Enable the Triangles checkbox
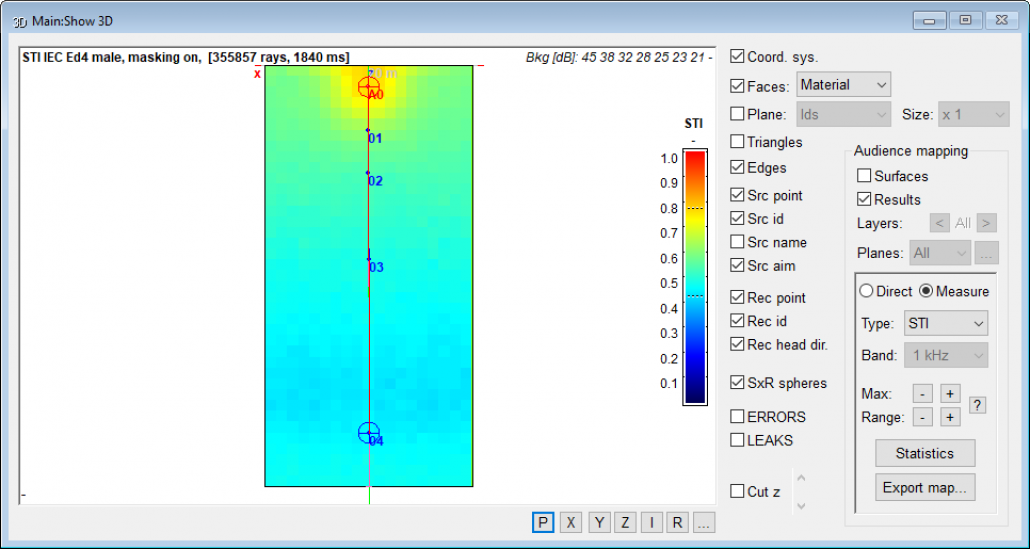1030x549 pixels. pos(737,142)
